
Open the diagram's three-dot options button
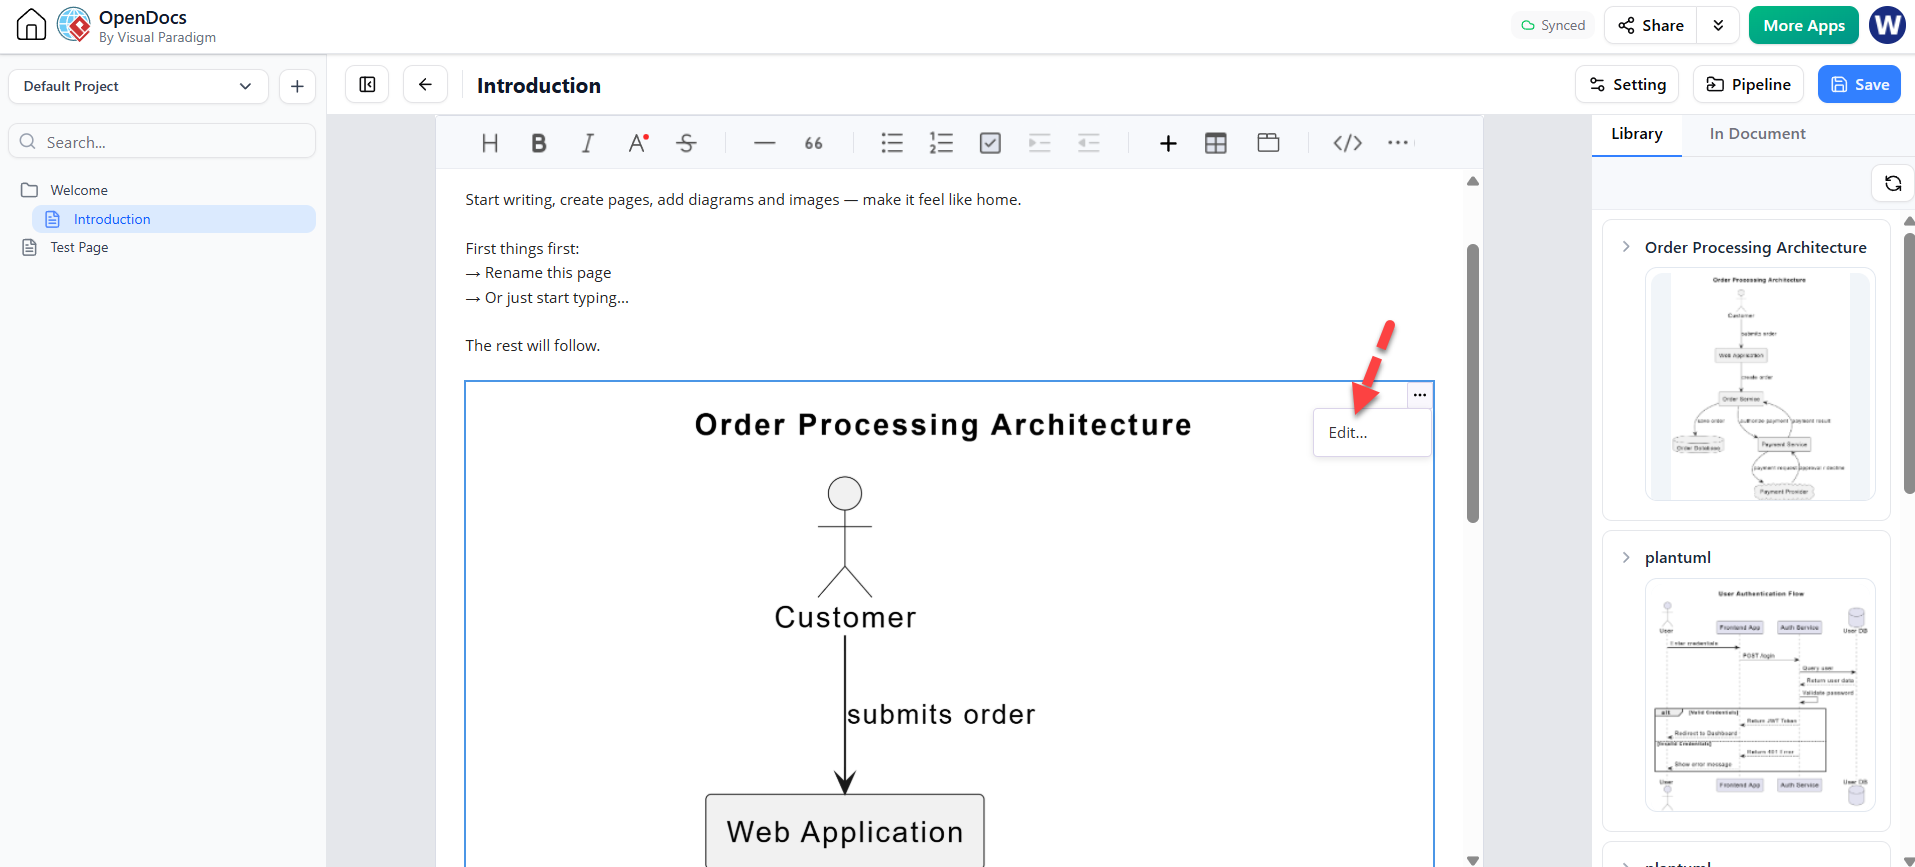[x=1419, y=395]
